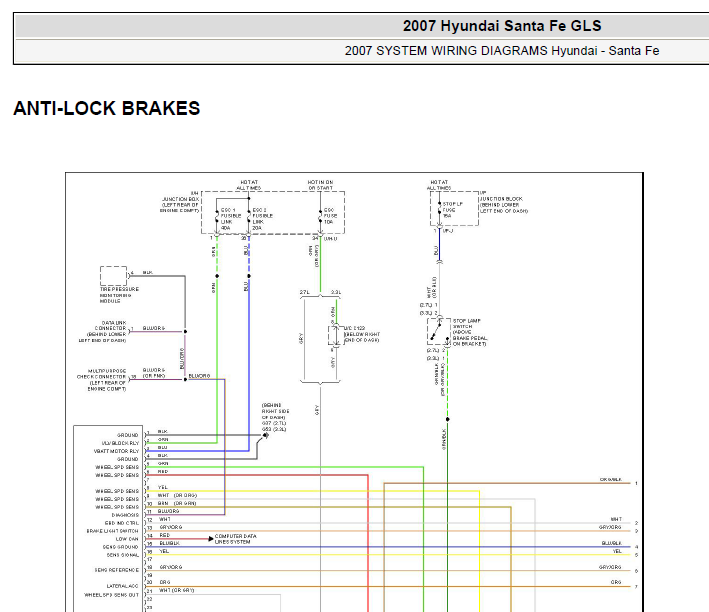Screen dimensions: 709x612
Task: Click the arrowhead pointing to Computer Data Lines
Action: click(211, 539)
